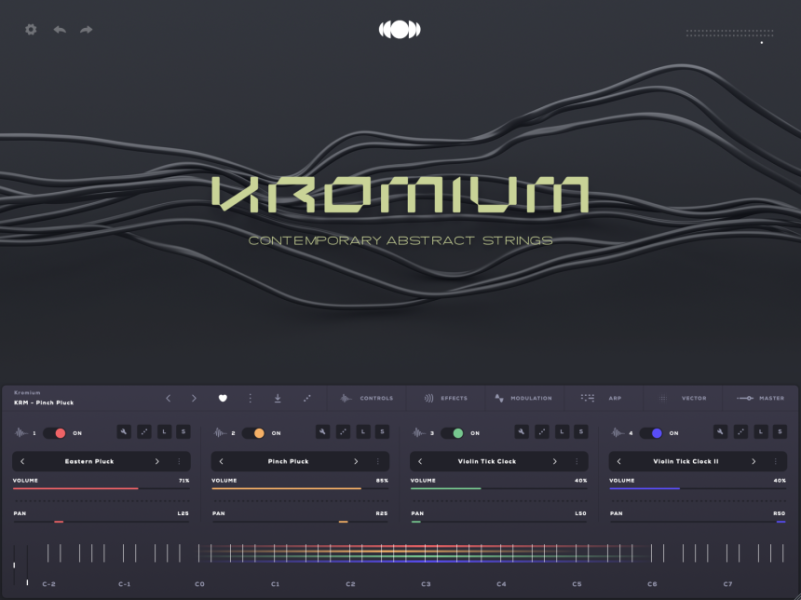Screen dimensions: 801x600
Task: Switch to the Modulation tab
Action: click(524, 398)
